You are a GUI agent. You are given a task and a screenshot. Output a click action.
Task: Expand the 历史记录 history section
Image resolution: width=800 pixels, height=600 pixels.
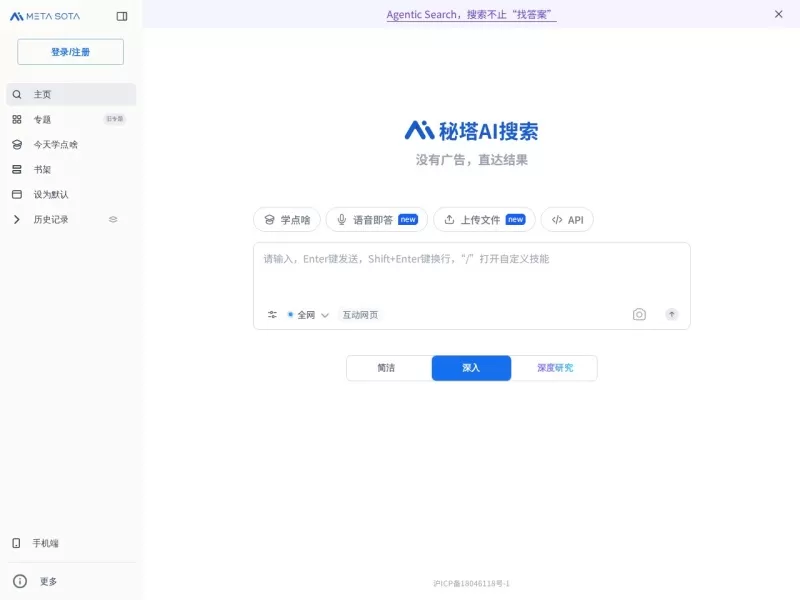click(16, 219)
